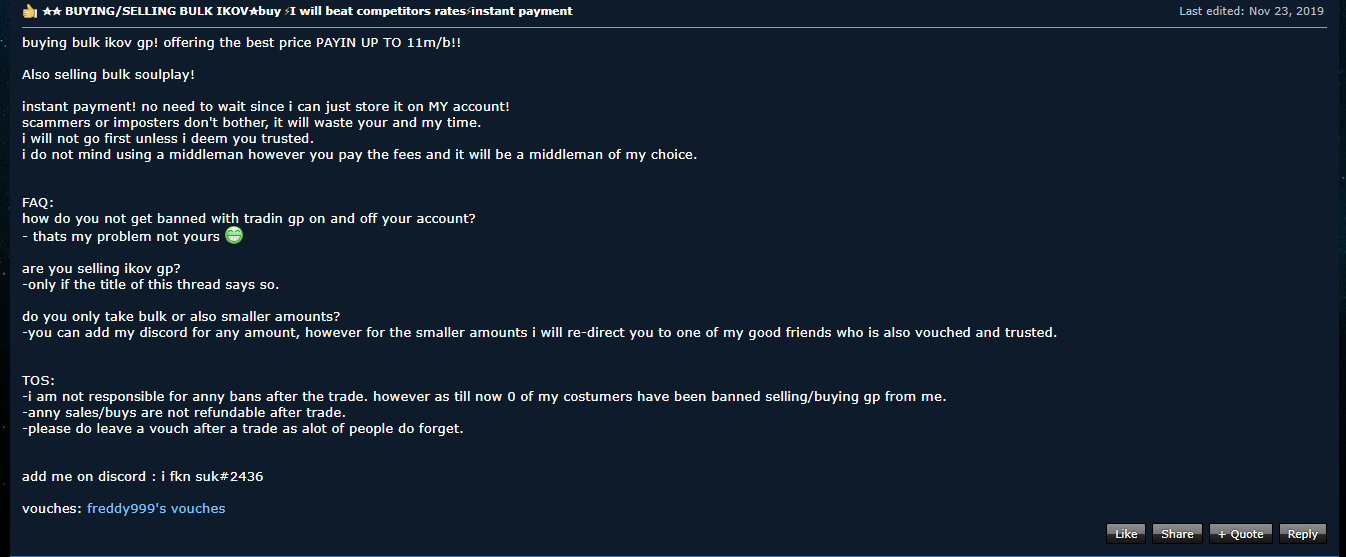Like this post
The width and height of the screenshot is (1346, 557).
click(1126, 534)
